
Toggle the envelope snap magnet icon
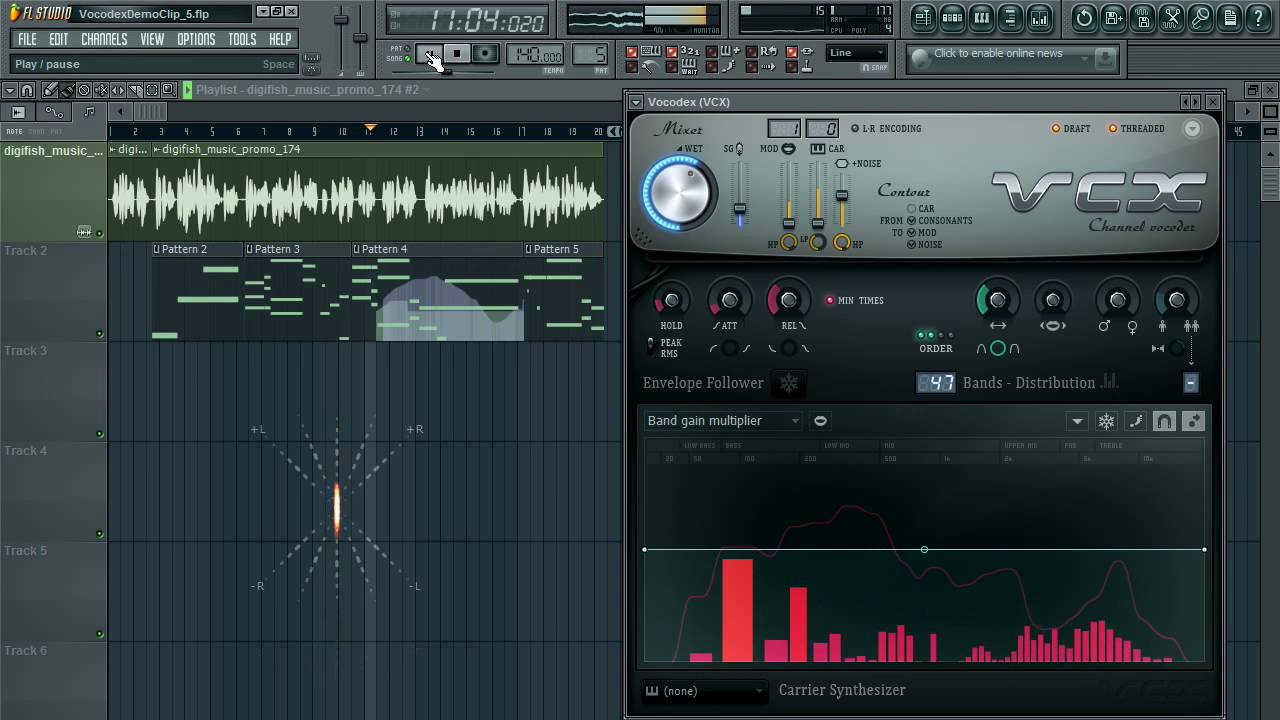point(1164,421)
